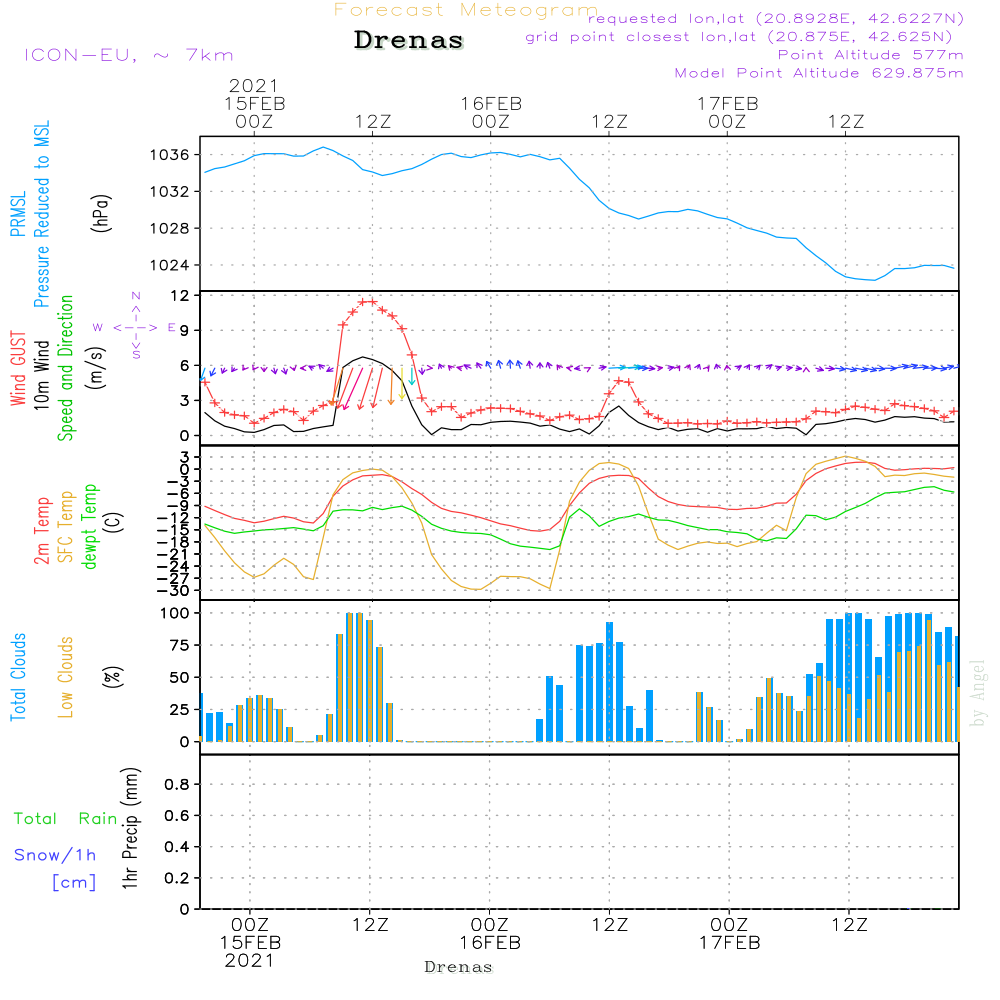The height and width of the screenshot is (1000, 1000).
Task: Click 'Model Point Altitude 629.875m' text
Action: tap(819, 73)
